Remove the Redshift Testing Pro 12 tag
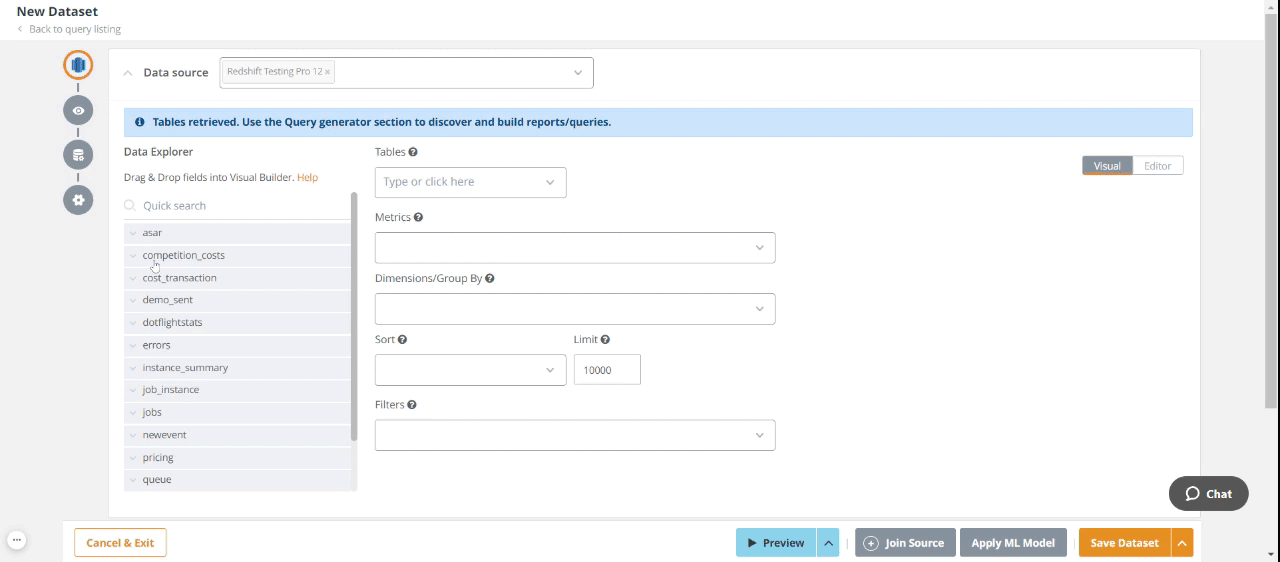 pos(327,72)
